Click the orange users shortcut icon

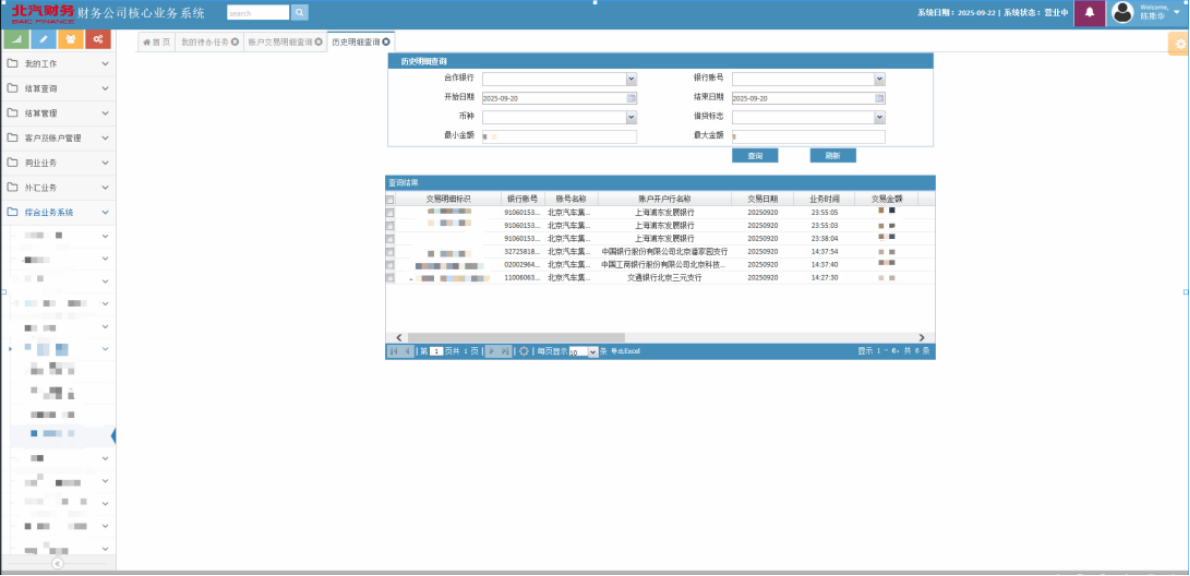pos(70,39)
